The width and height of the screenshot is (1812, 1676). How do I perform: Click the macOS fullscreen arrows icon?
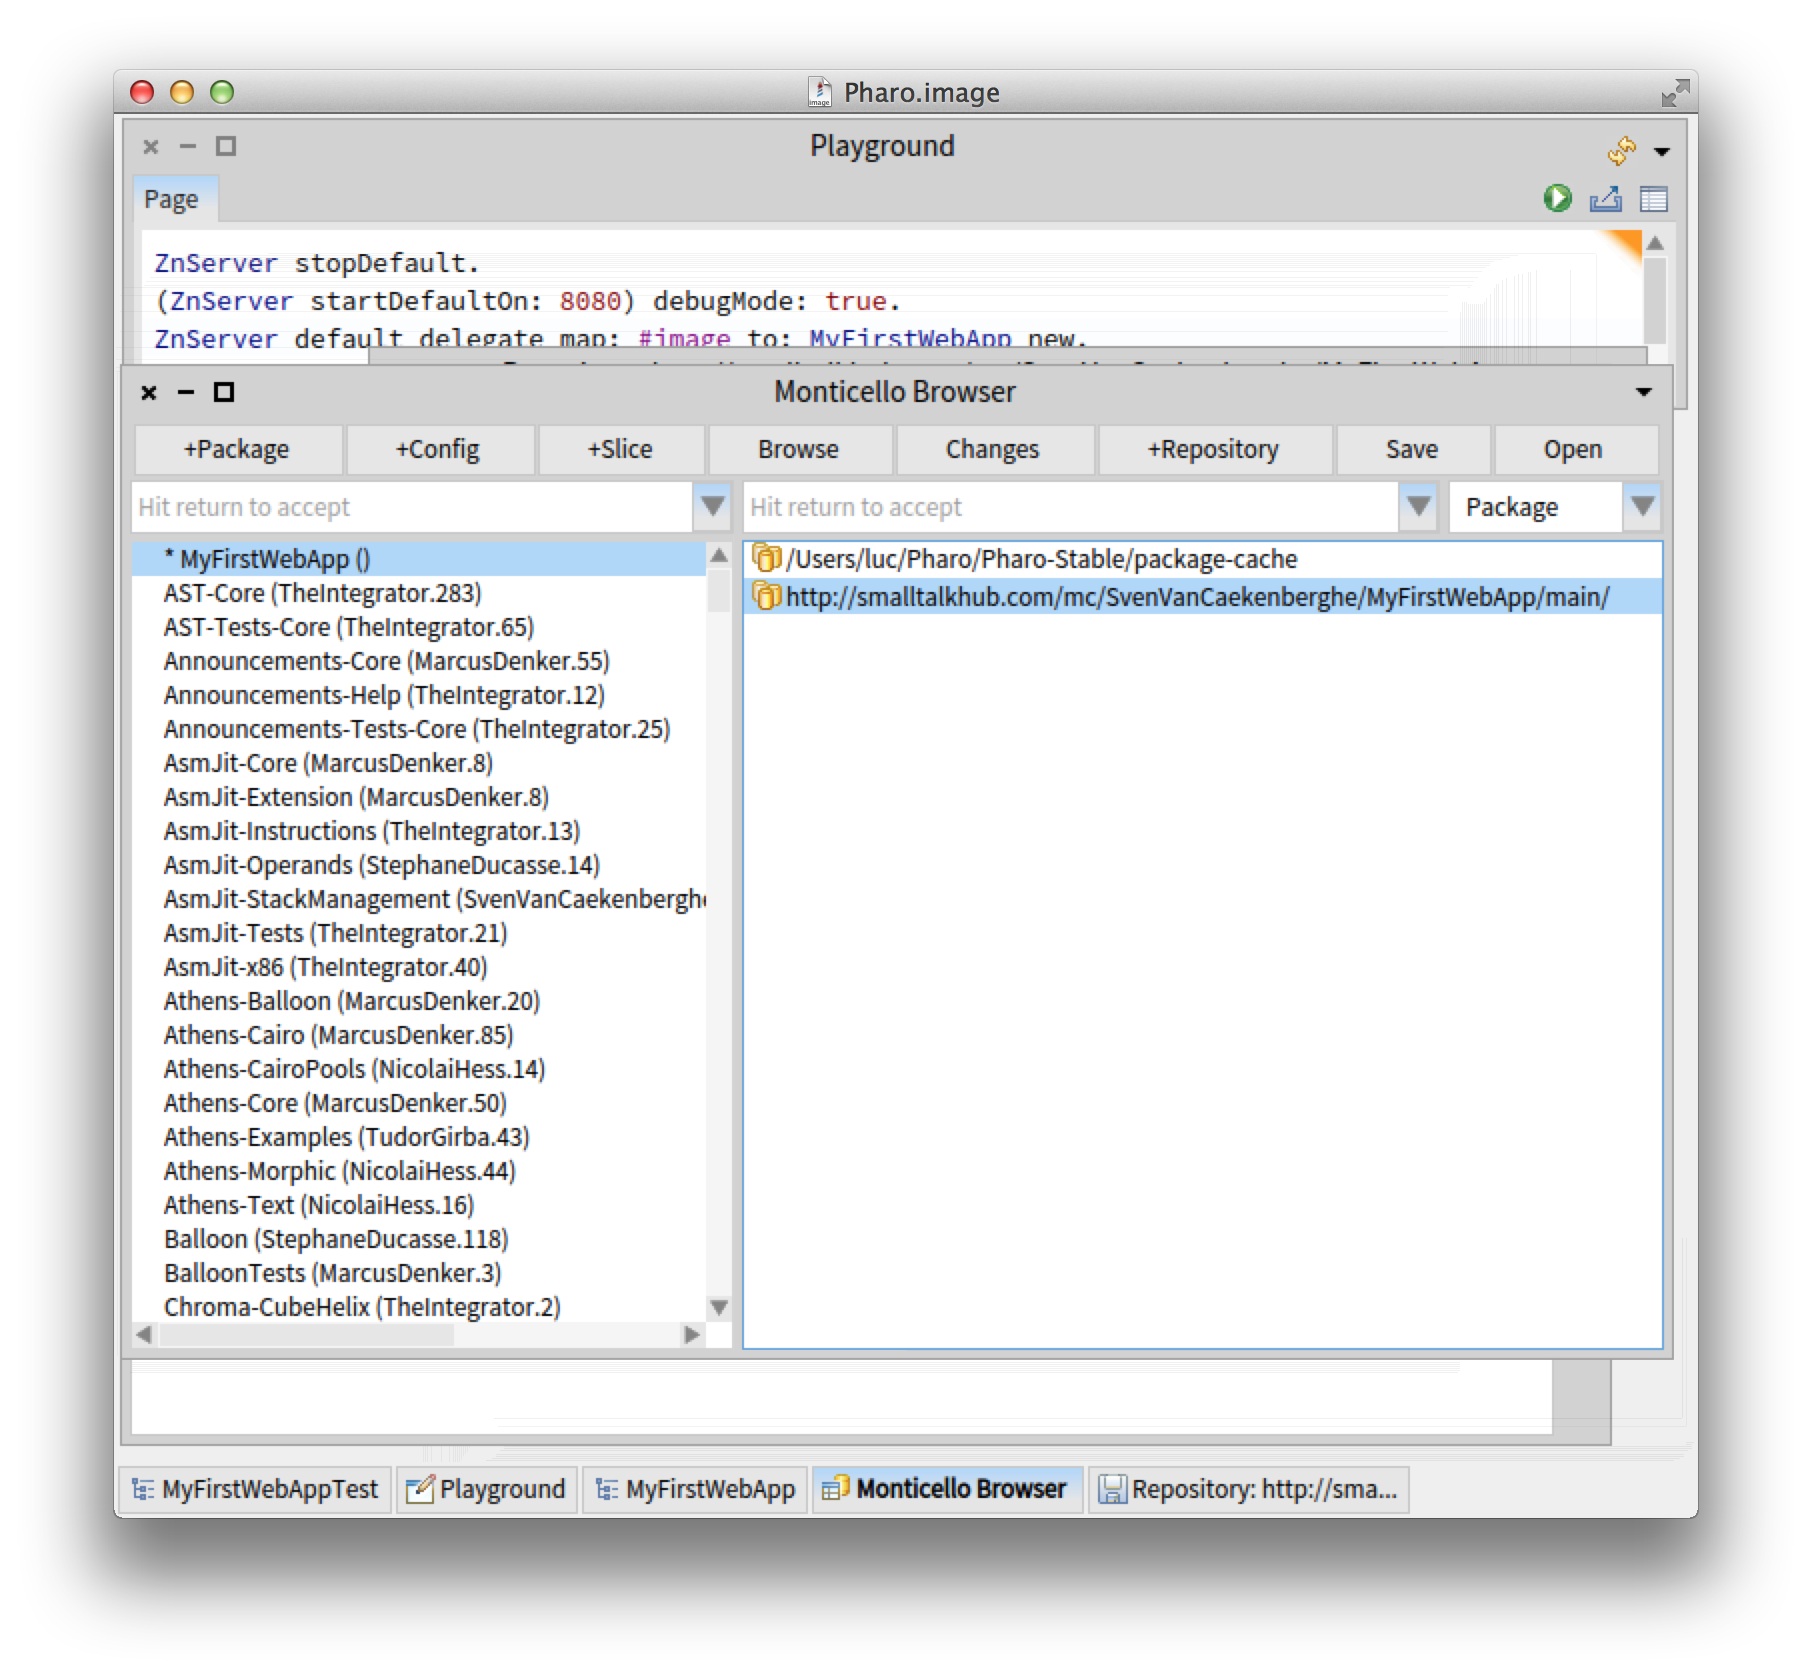1674,93
